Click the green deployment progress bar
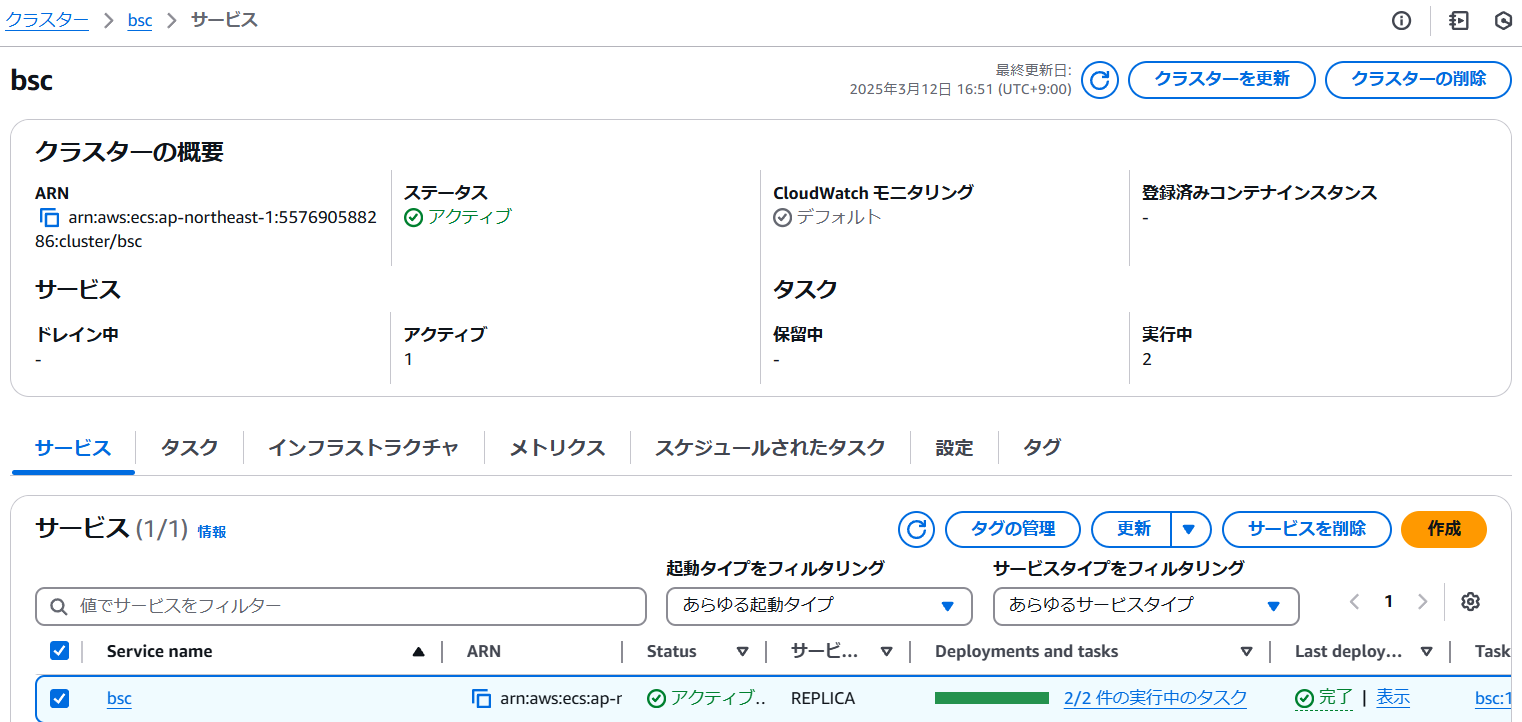Viewport: 1522px width, 722px height. [992, 698]
